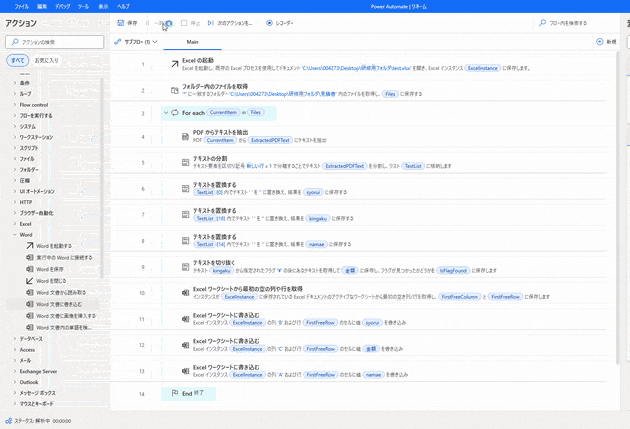The height and width of the screenshot is (429, 630).
Task: Open the 表示 menu
Action: tap(103, 6)
